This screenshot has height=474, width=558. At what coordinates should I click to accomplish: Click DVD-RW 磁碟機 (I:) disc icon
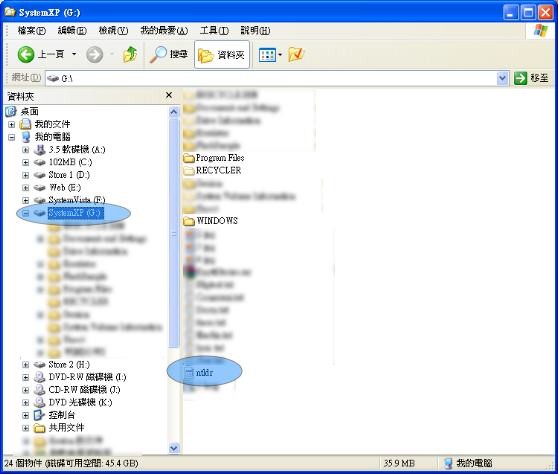[x=40, y=377]
